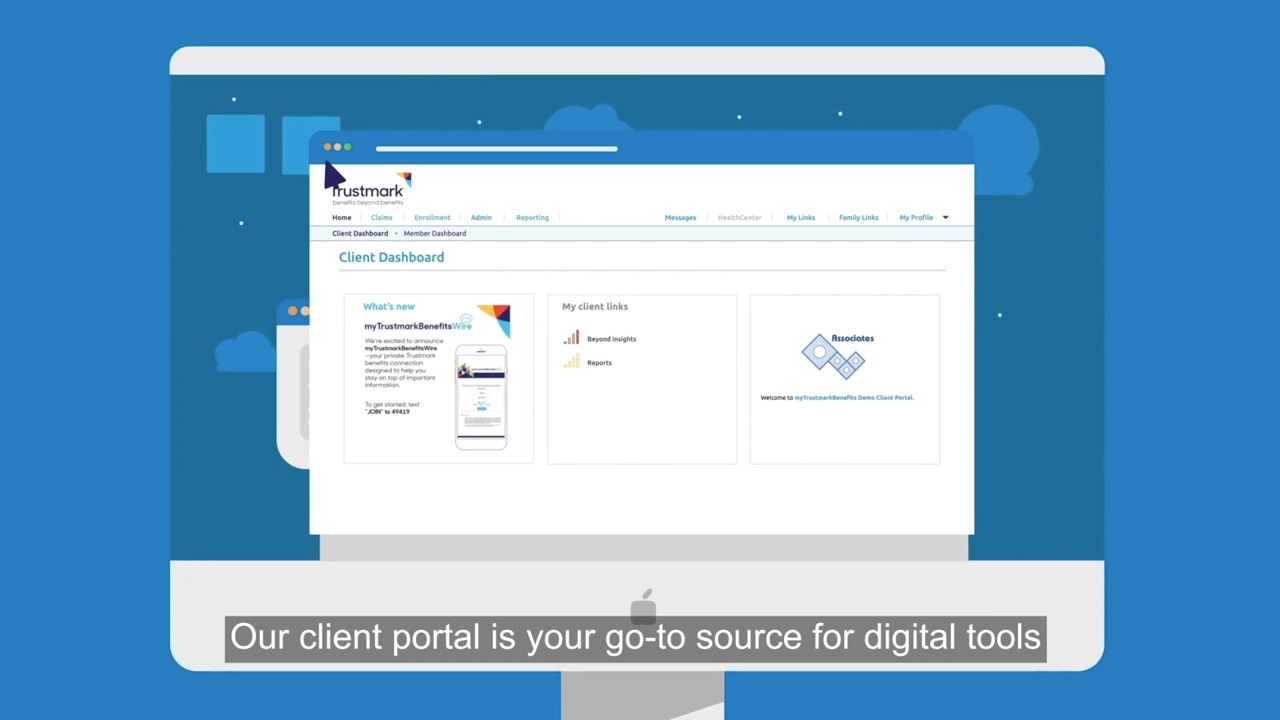Open My Profile menu
The image size is (1280, 720).
[916, 217]
